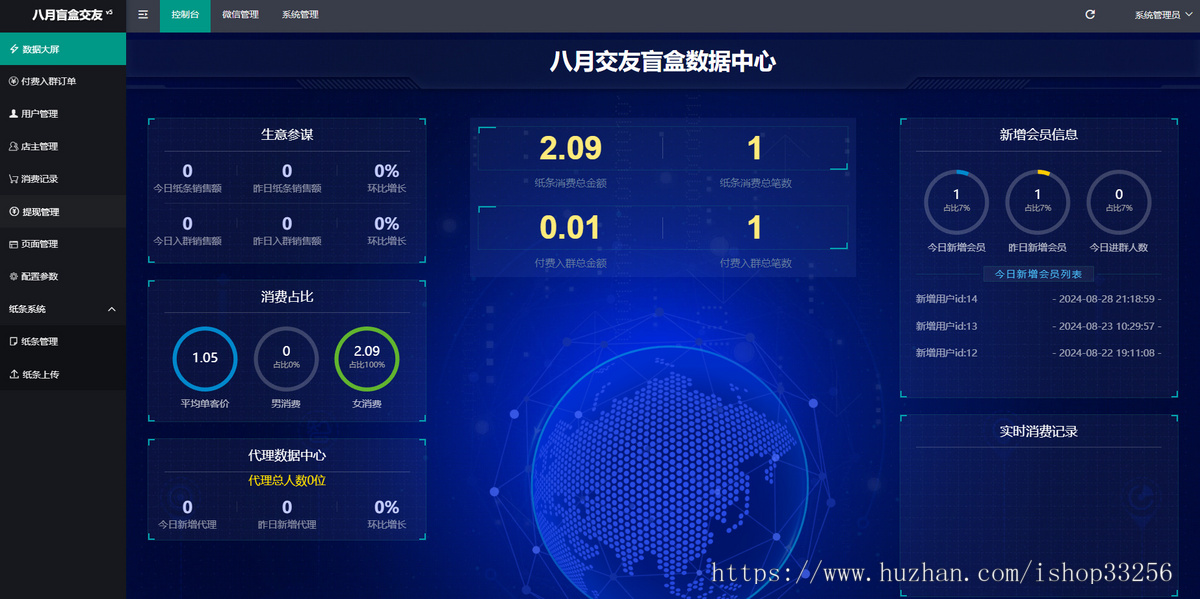Viewport: 1200px width, 599px height.
Task: Collapse the 纸条系统 sidebar group
Action: [x=63, y=309]
